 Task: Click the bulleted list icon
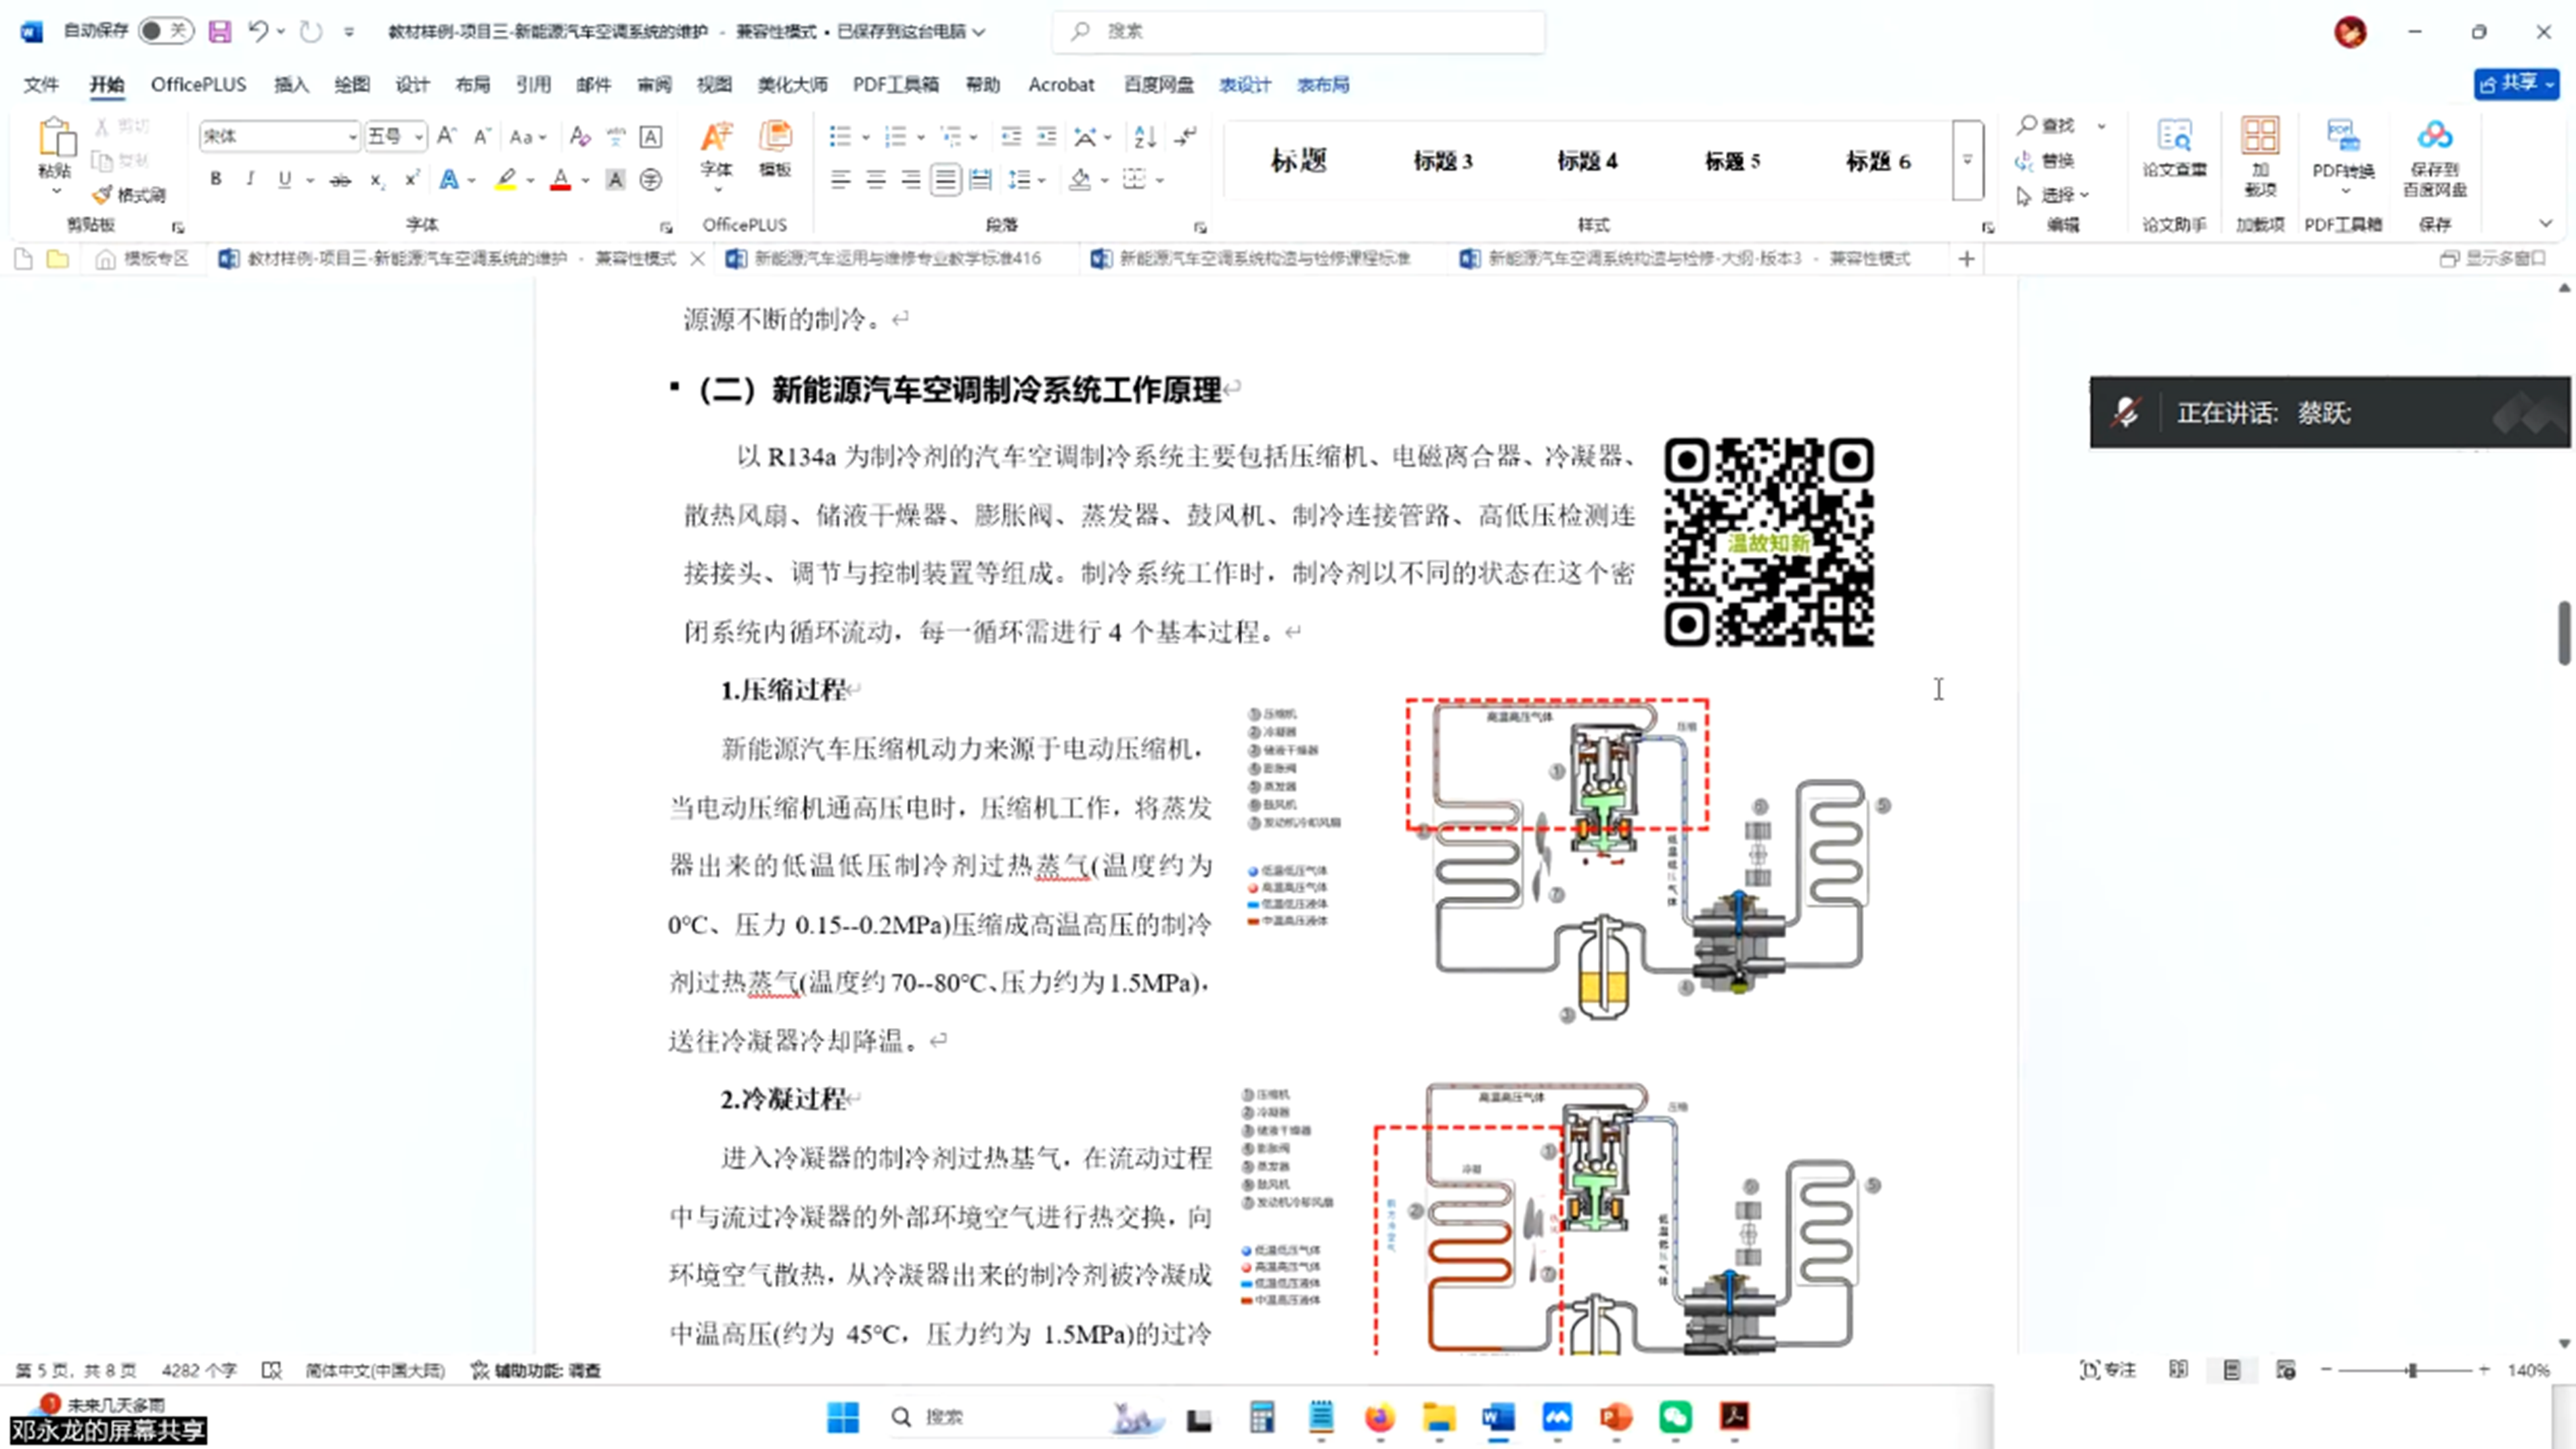point(840,136)
